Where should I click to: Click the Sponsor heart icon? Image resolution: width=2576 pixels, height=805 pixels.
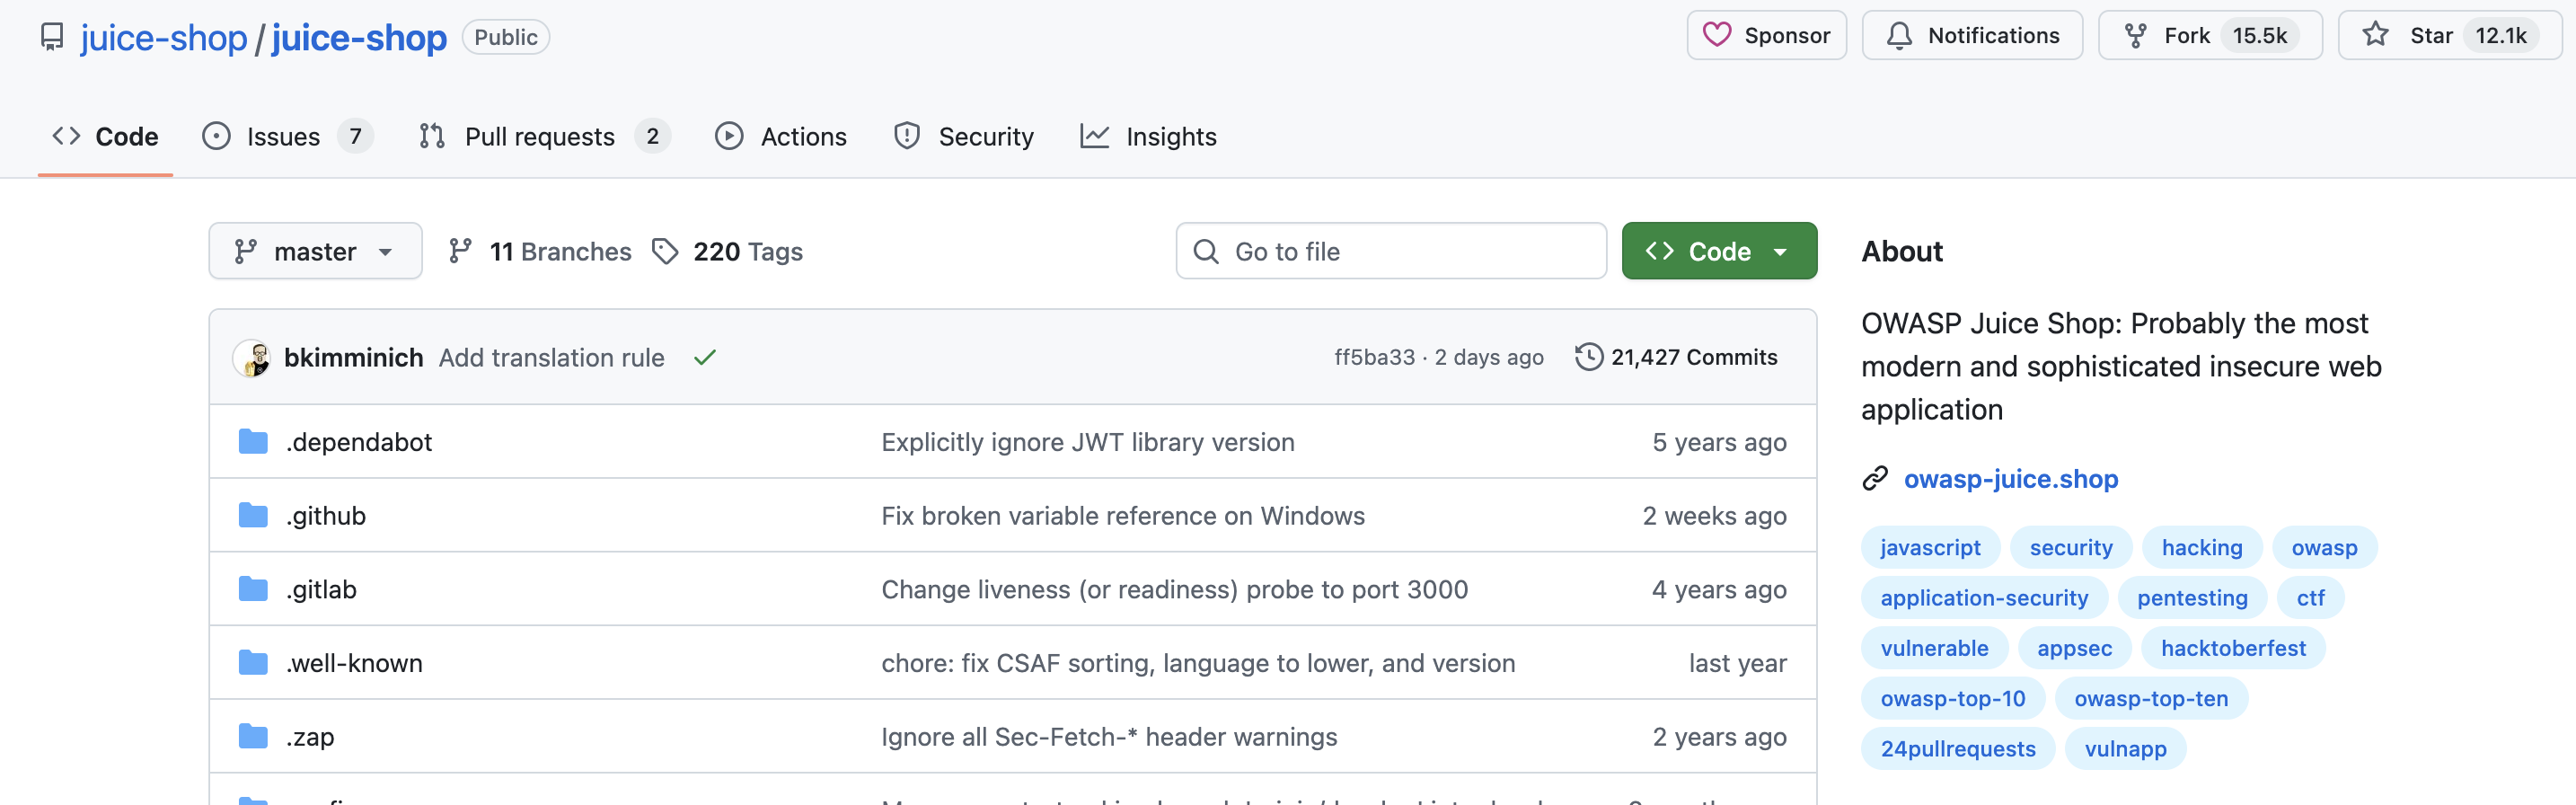click(x=1716, y=36)
